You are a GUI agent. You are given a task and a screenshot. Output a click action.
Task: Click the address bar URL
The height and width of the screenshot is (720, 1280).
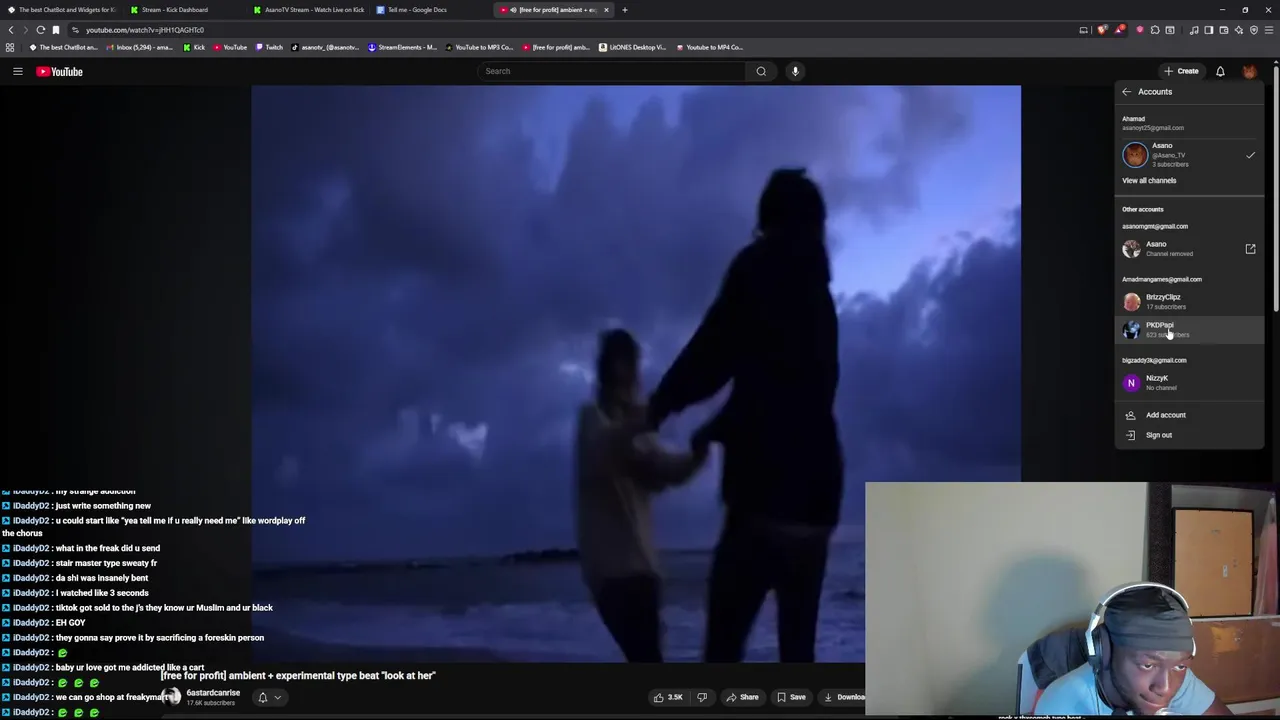click(145, 30)
